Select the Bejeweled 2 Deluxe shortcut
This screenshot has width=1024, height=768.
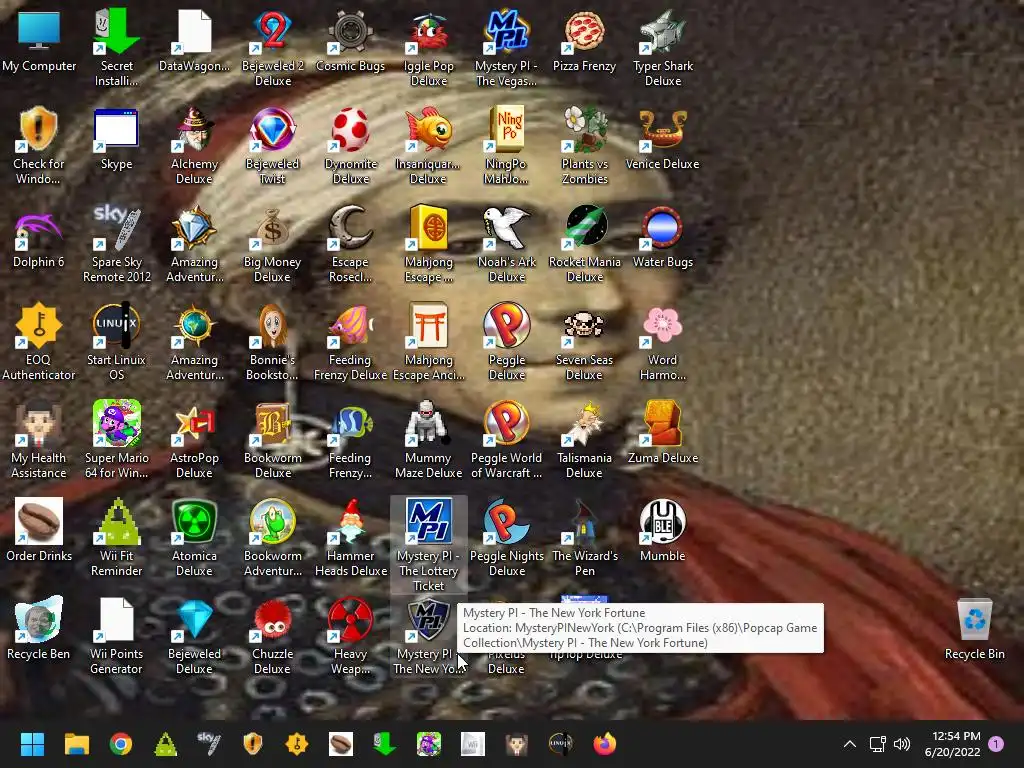point(272,47)
